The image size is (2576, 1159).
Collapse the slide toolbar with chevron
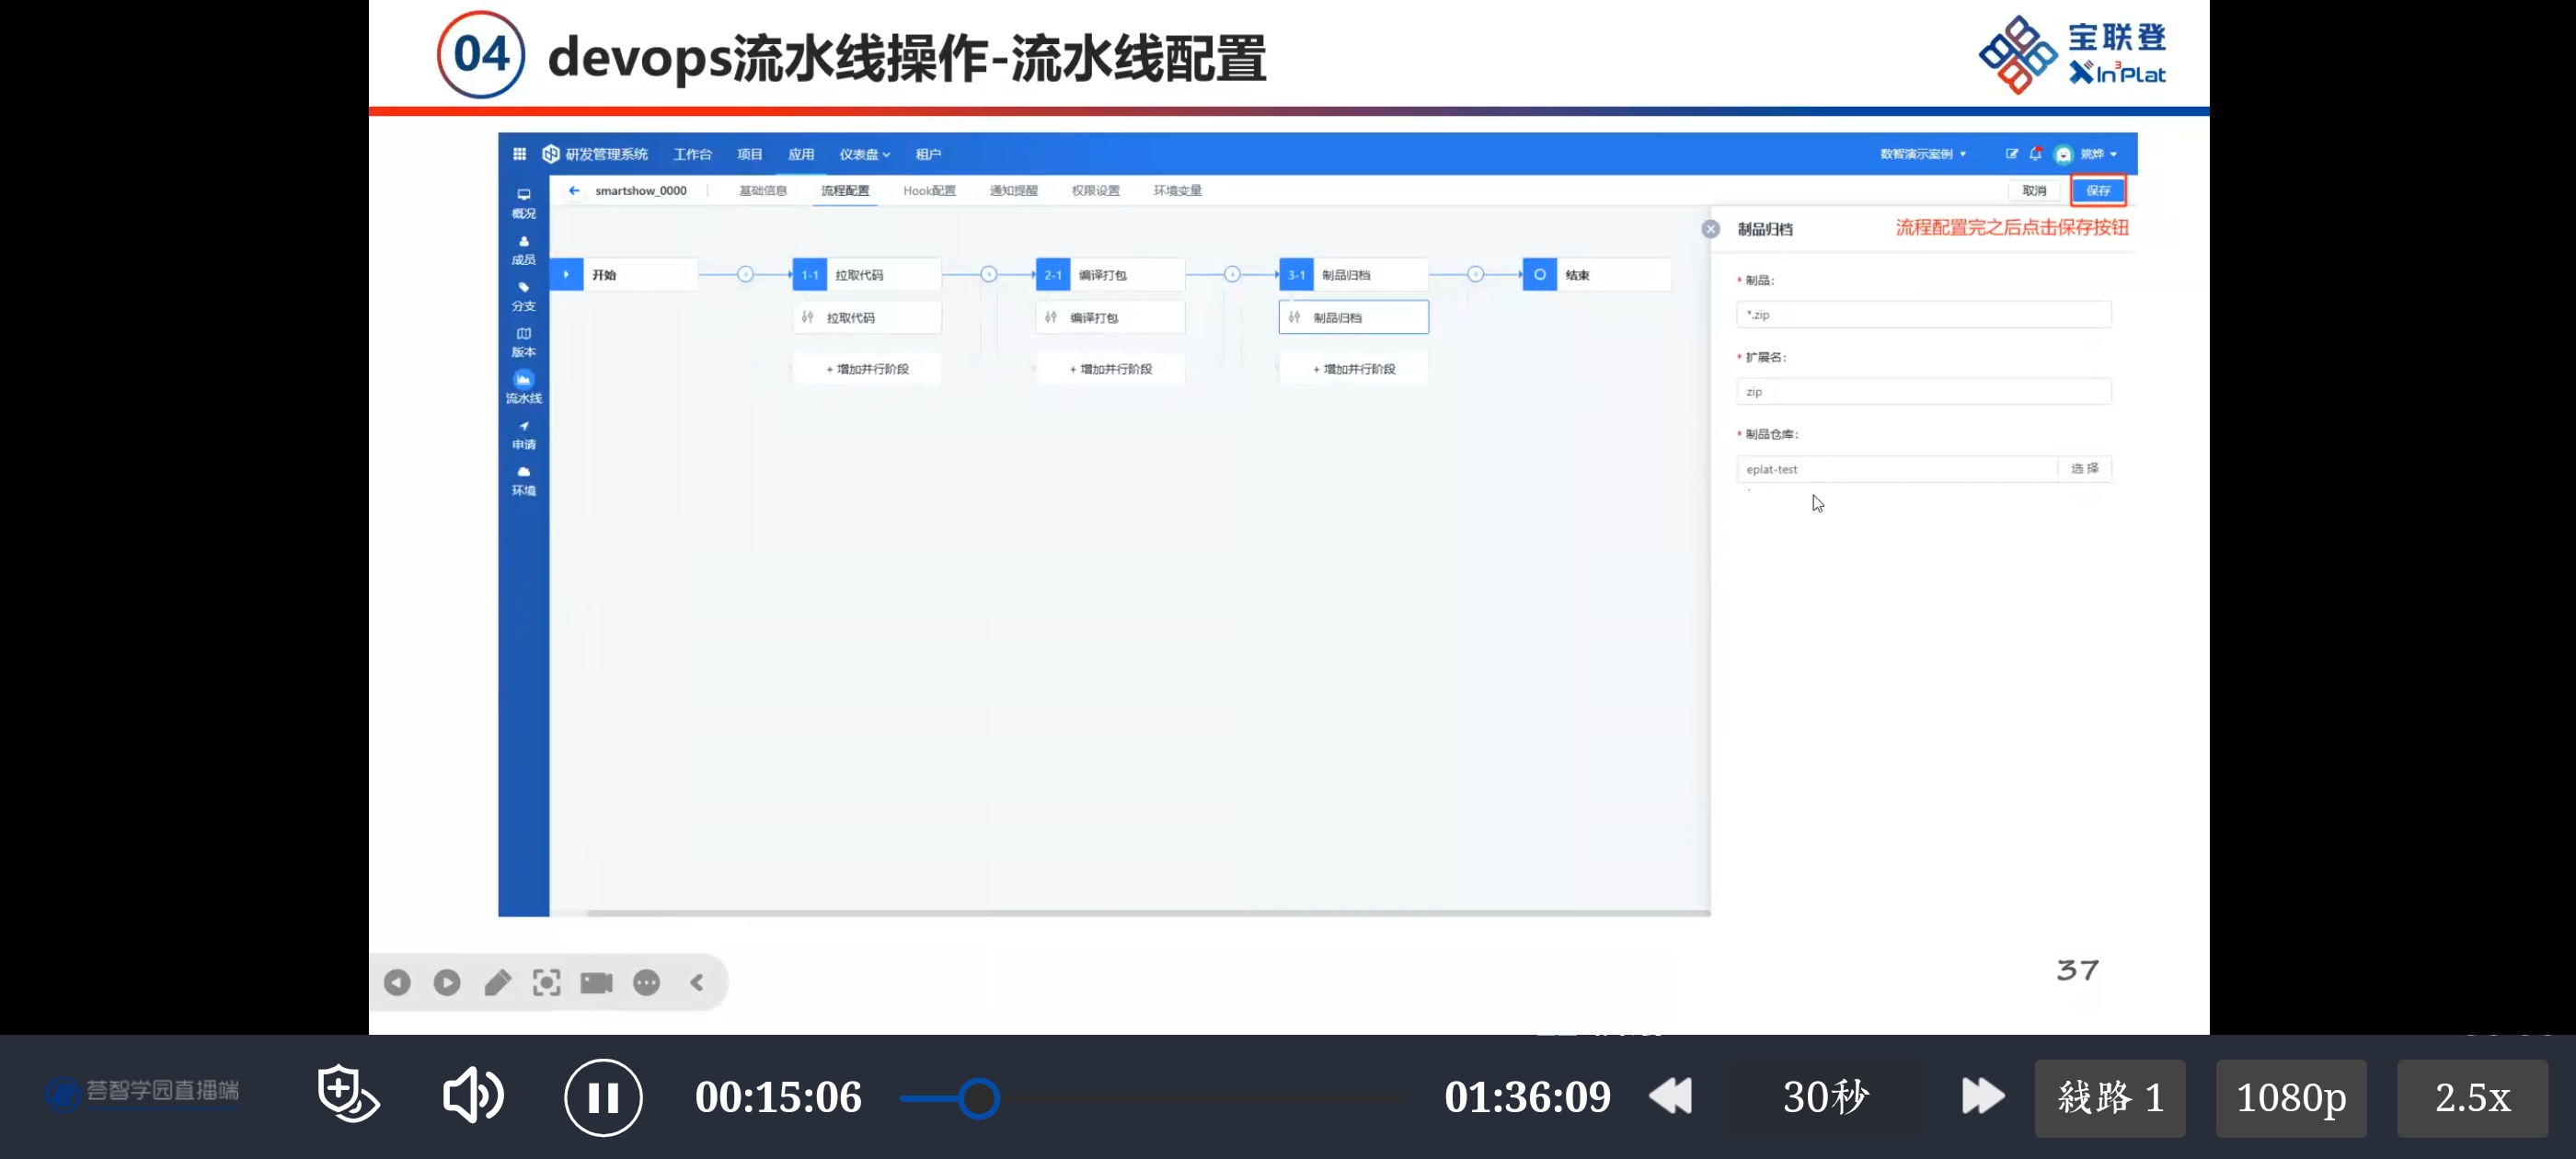697,983
